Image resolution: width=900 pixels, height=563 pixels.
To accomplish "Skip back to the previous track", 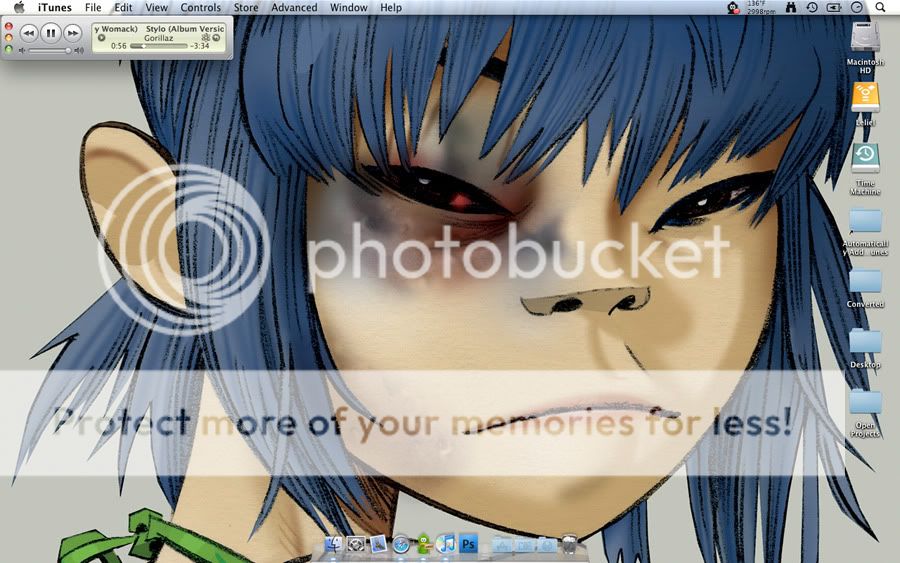I will [28, 33].
